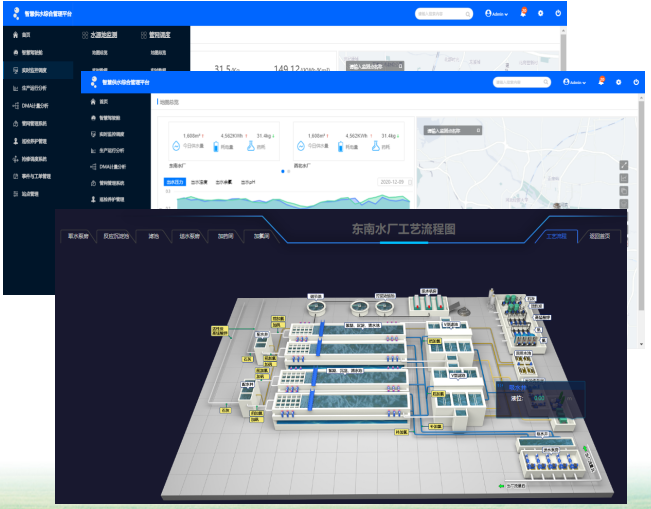
Task: Open the Admin user dropdown in the back window
Action: point(497,14)
